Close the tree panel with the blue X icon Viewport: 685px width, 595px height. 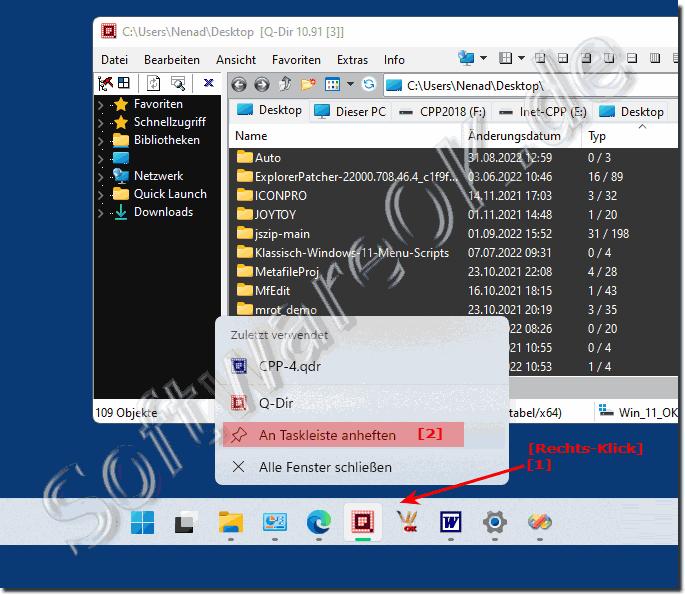tap(209, 83)
